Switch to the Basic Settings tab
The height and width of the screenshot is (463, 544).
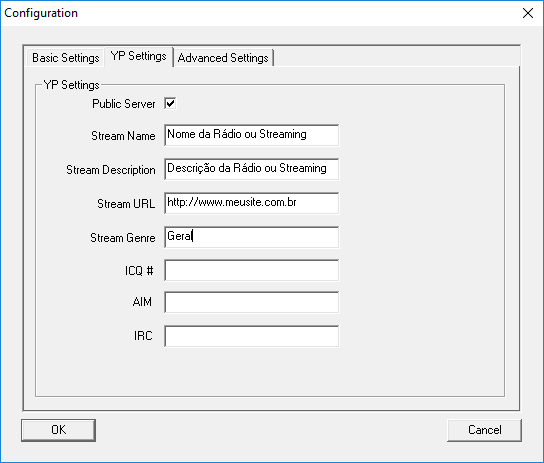click(x=66, y=58)
